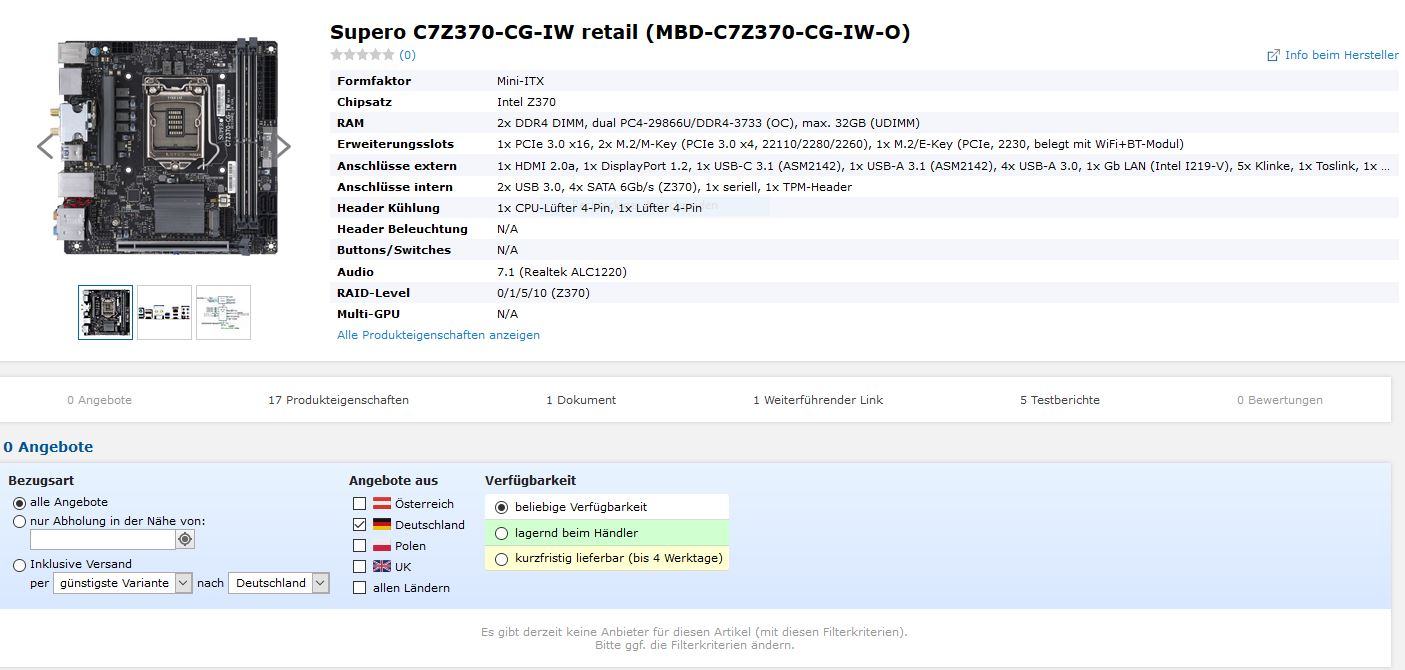Tick the UK offers checkbox
Viewport: 1405px width, 670px height.
359,567
